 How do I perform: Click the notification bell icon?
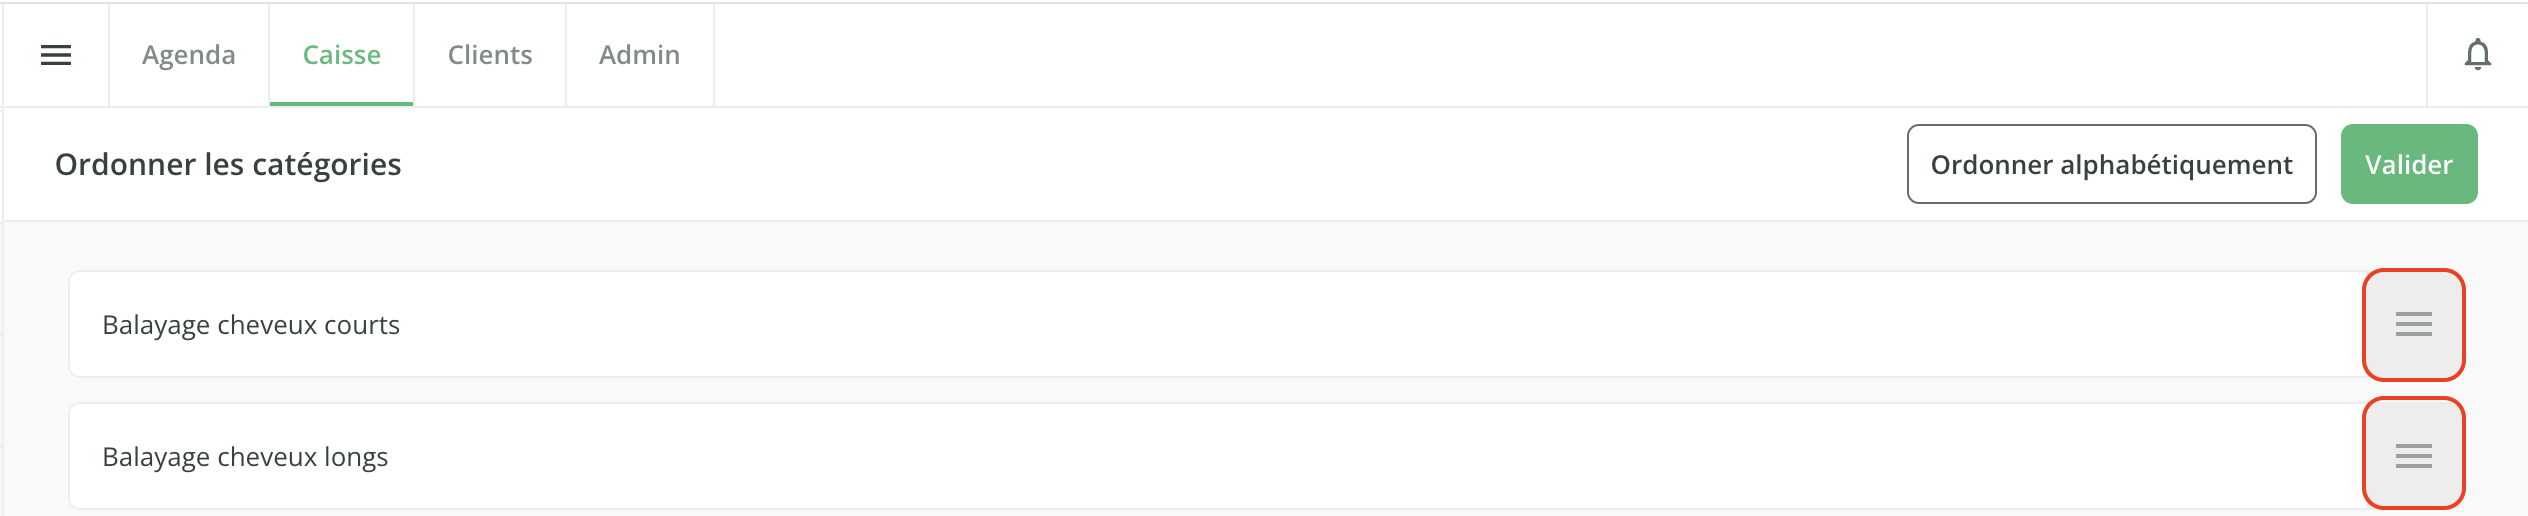[x=2477, y=55]
